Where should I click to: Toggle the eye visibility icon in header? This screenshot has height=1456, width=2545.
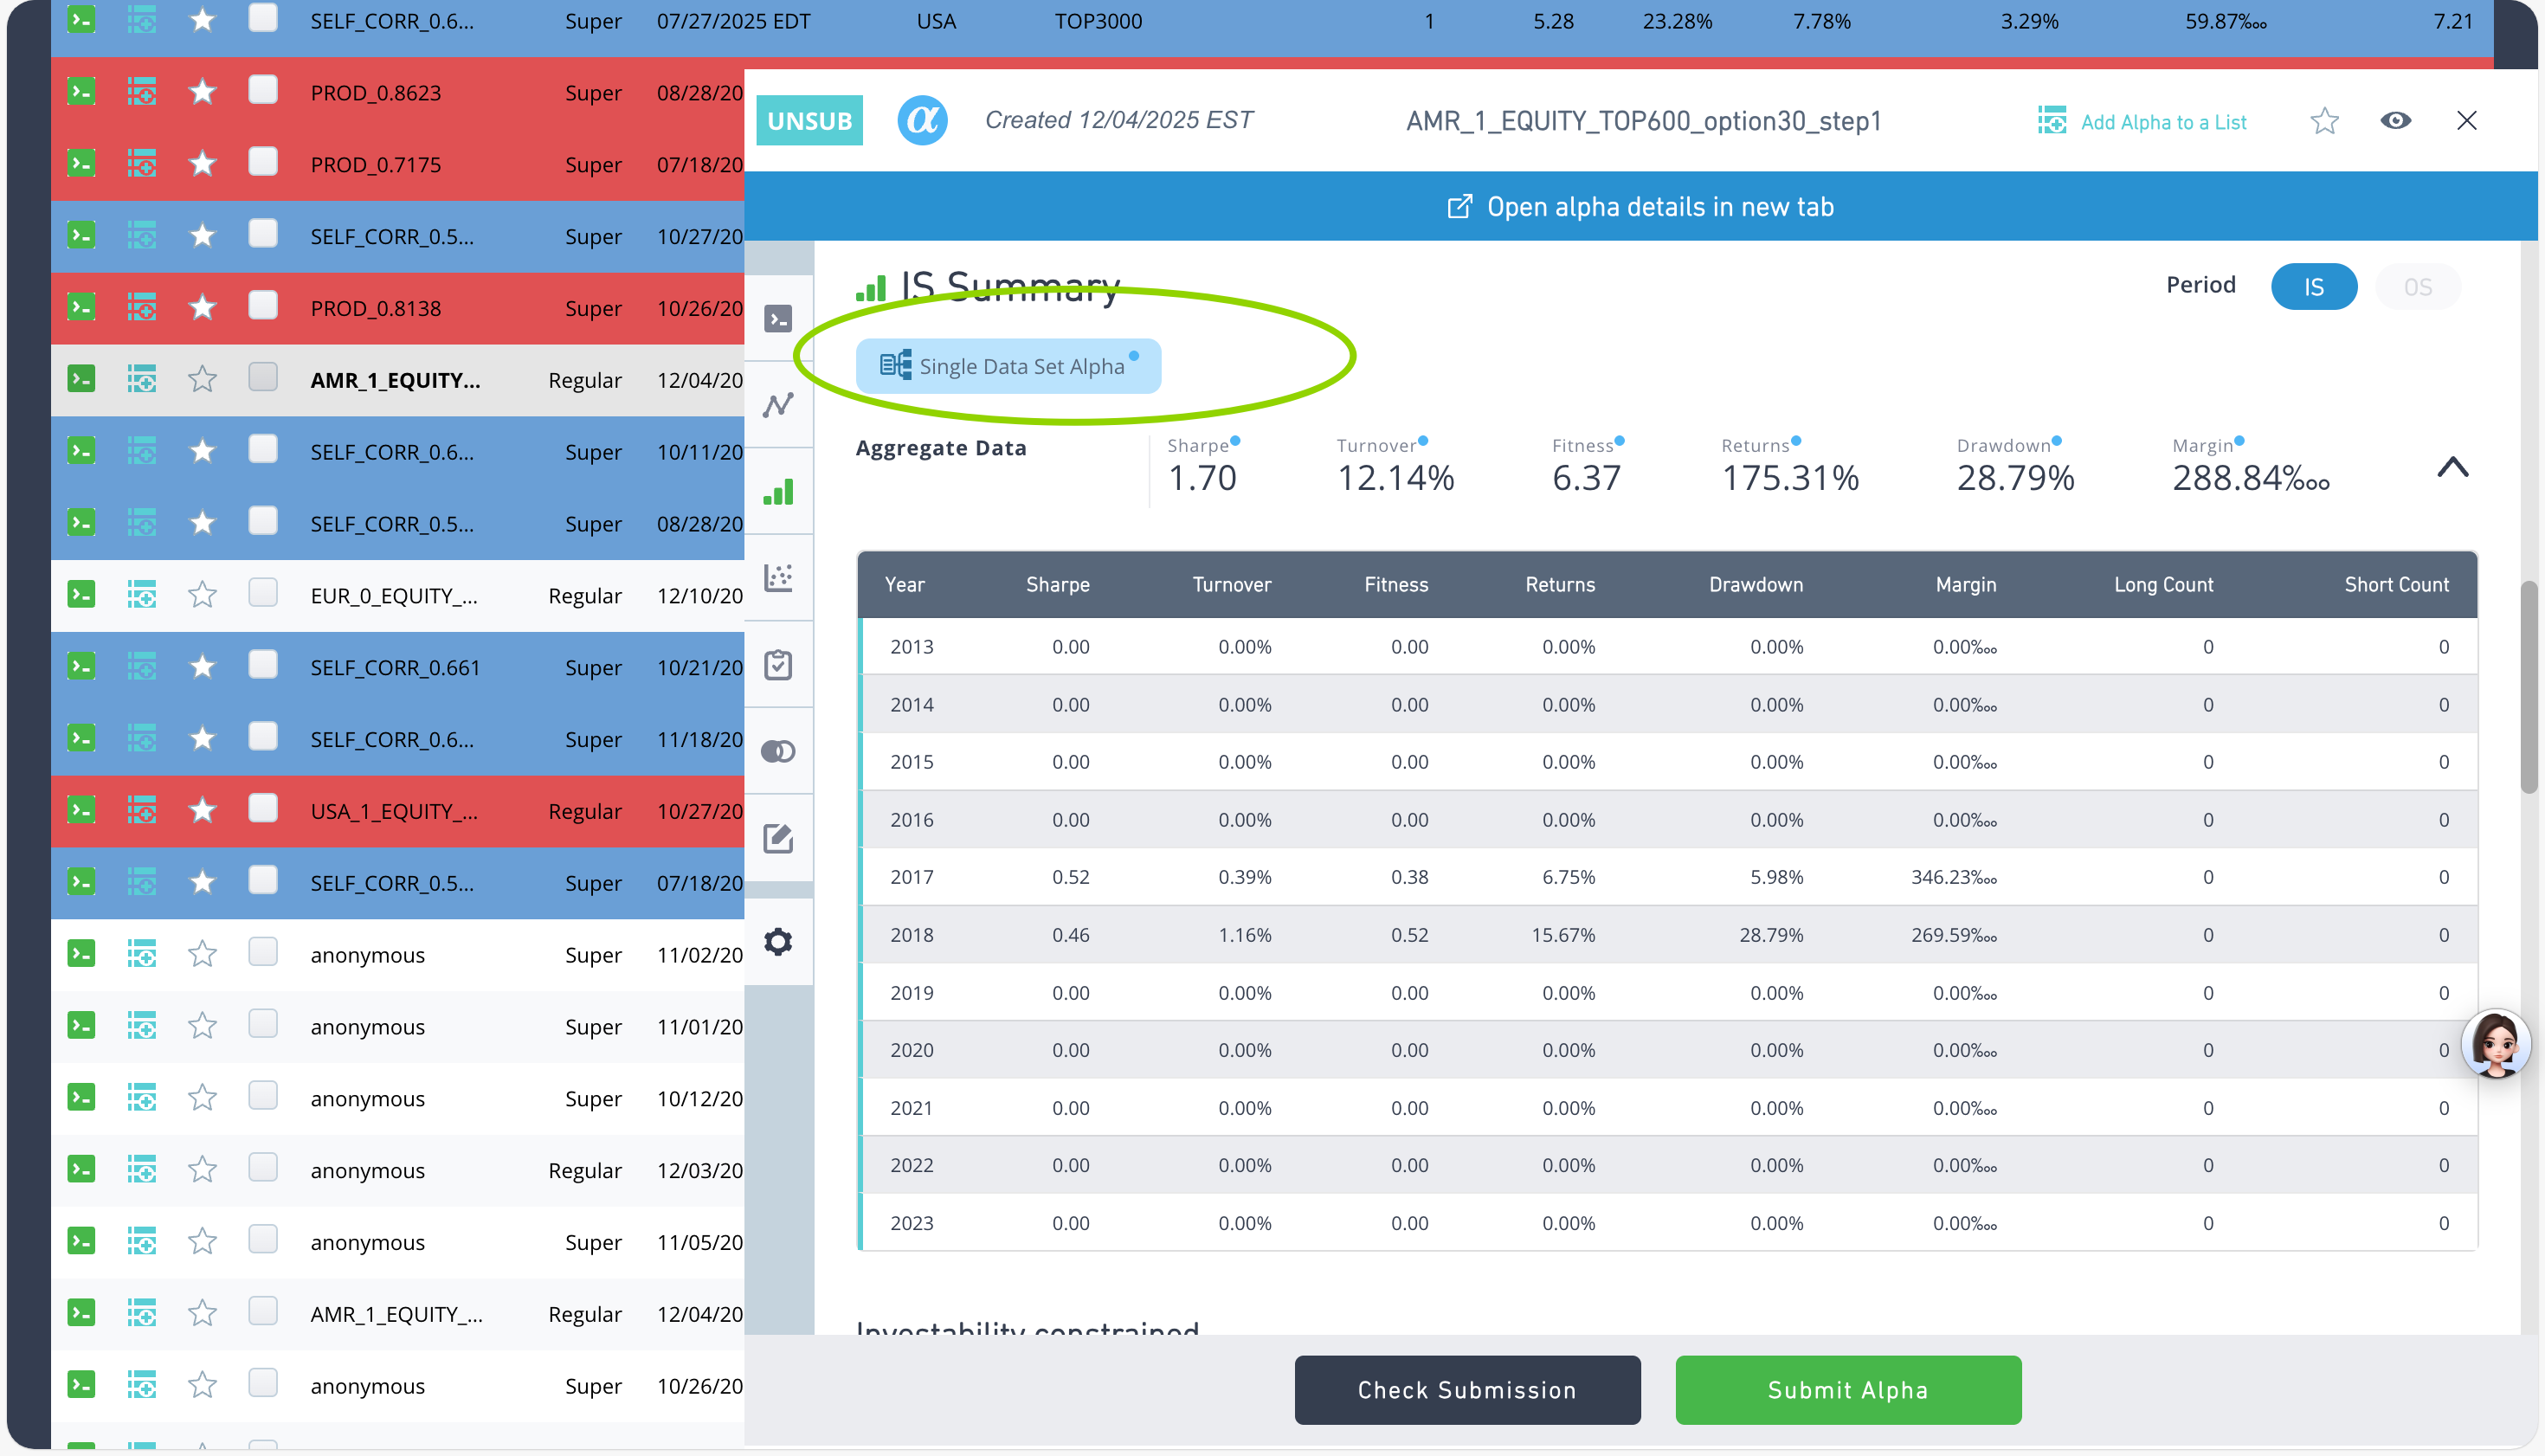tap(2395, 121)
